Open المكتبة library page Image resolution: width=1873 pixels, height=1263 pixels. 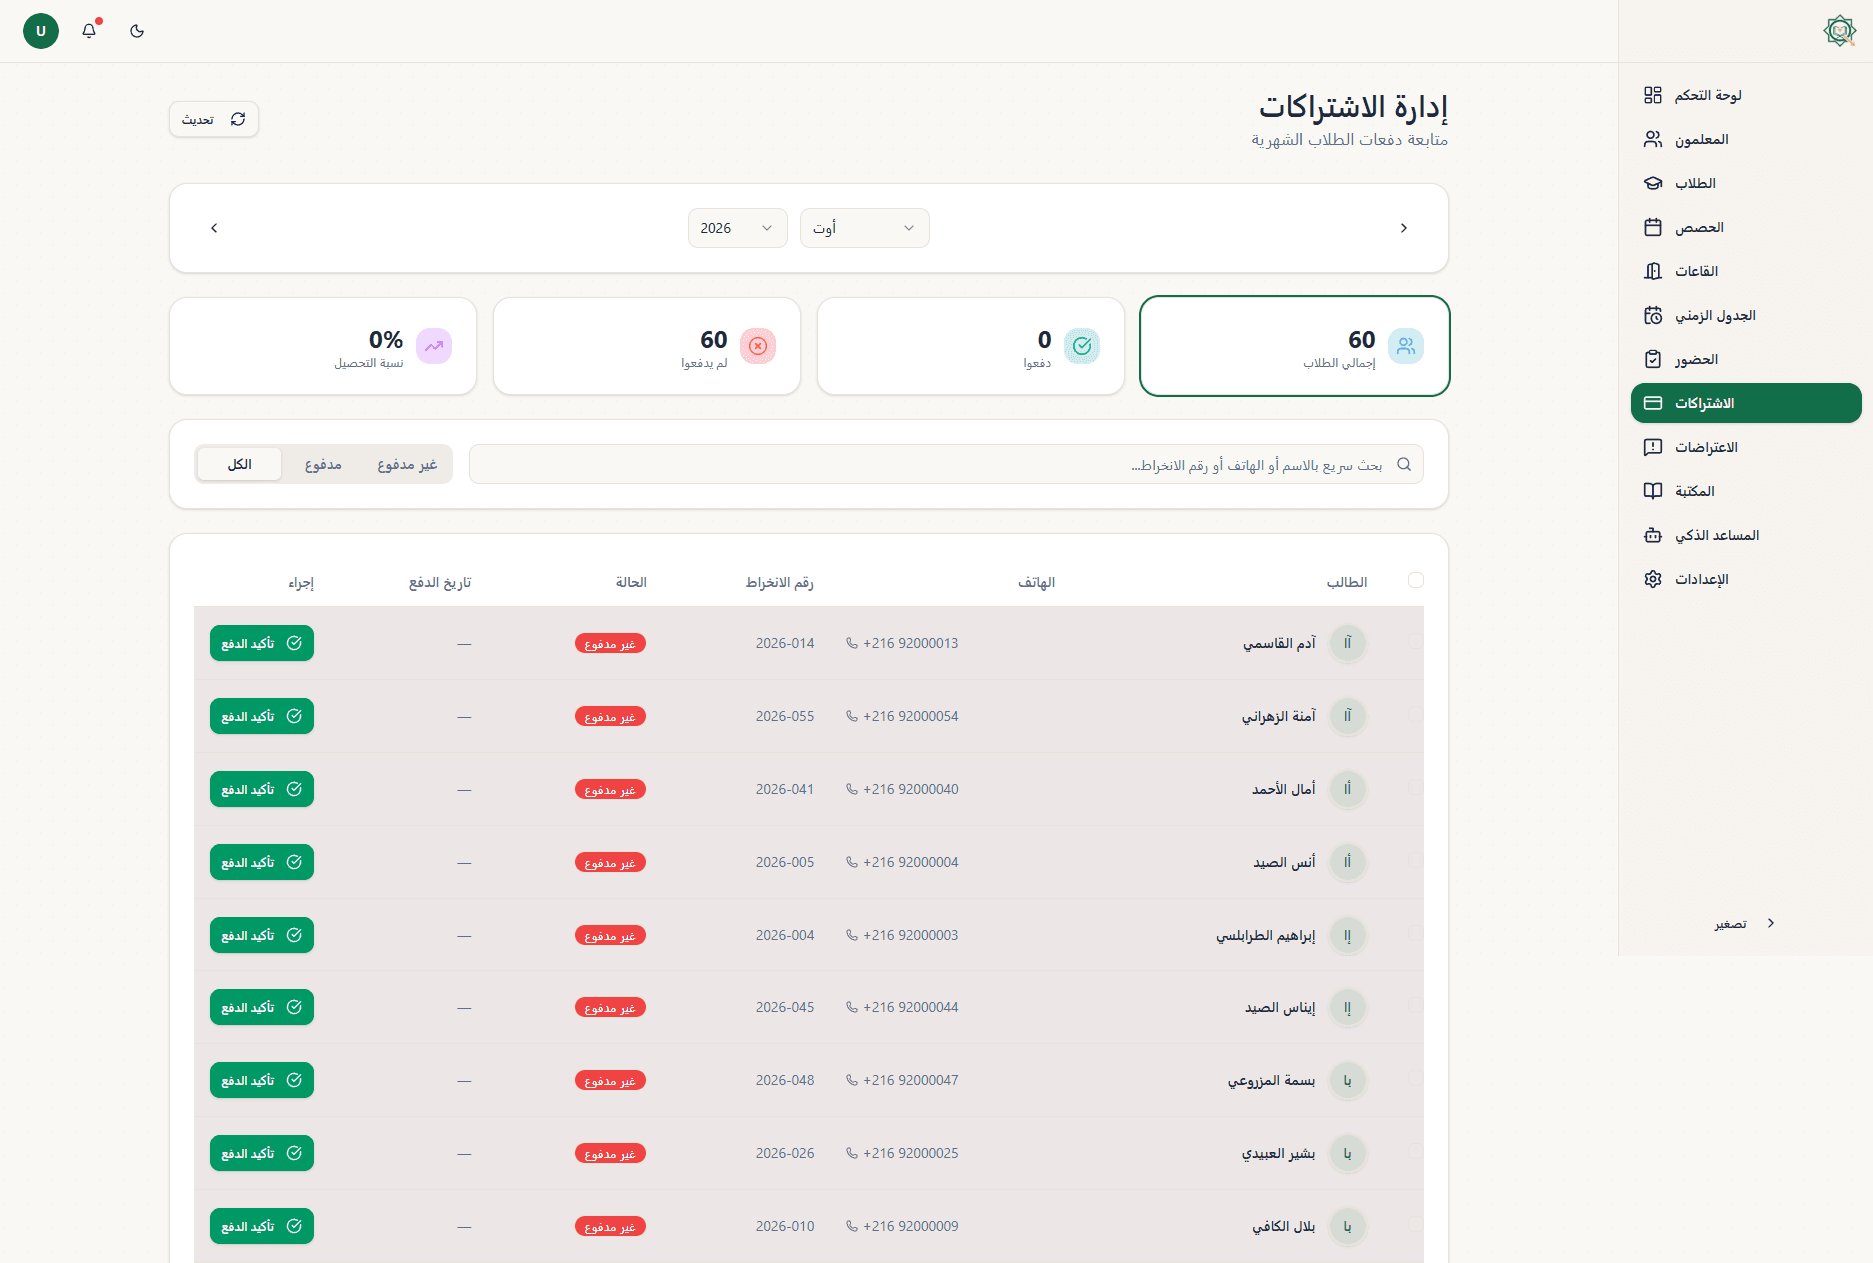[1746, 491]
